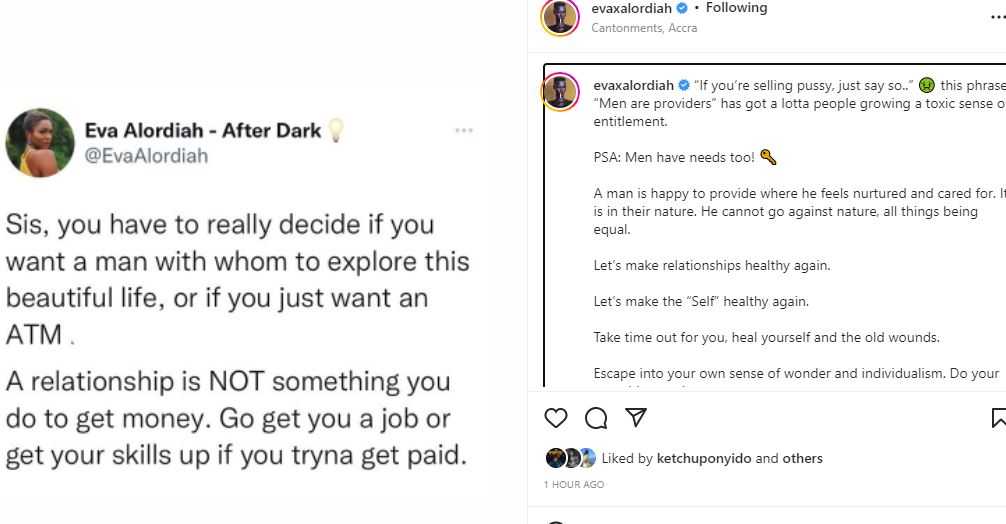Open the Cantonments, Accra location page
Image resolution: width=1006 pixels, height=524 pixels.
point(644,28)
